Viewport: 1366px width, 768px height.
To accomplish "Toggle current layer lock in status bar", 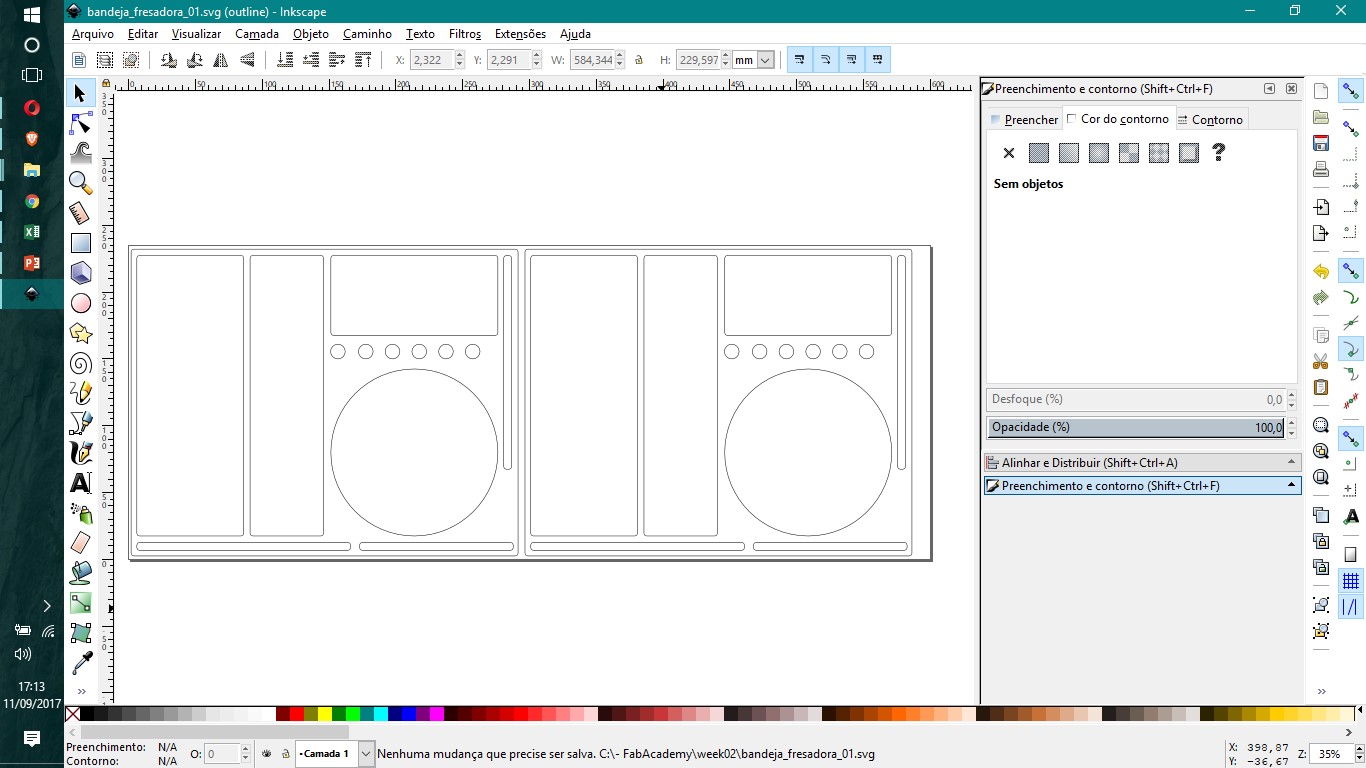I will (285, 754).
